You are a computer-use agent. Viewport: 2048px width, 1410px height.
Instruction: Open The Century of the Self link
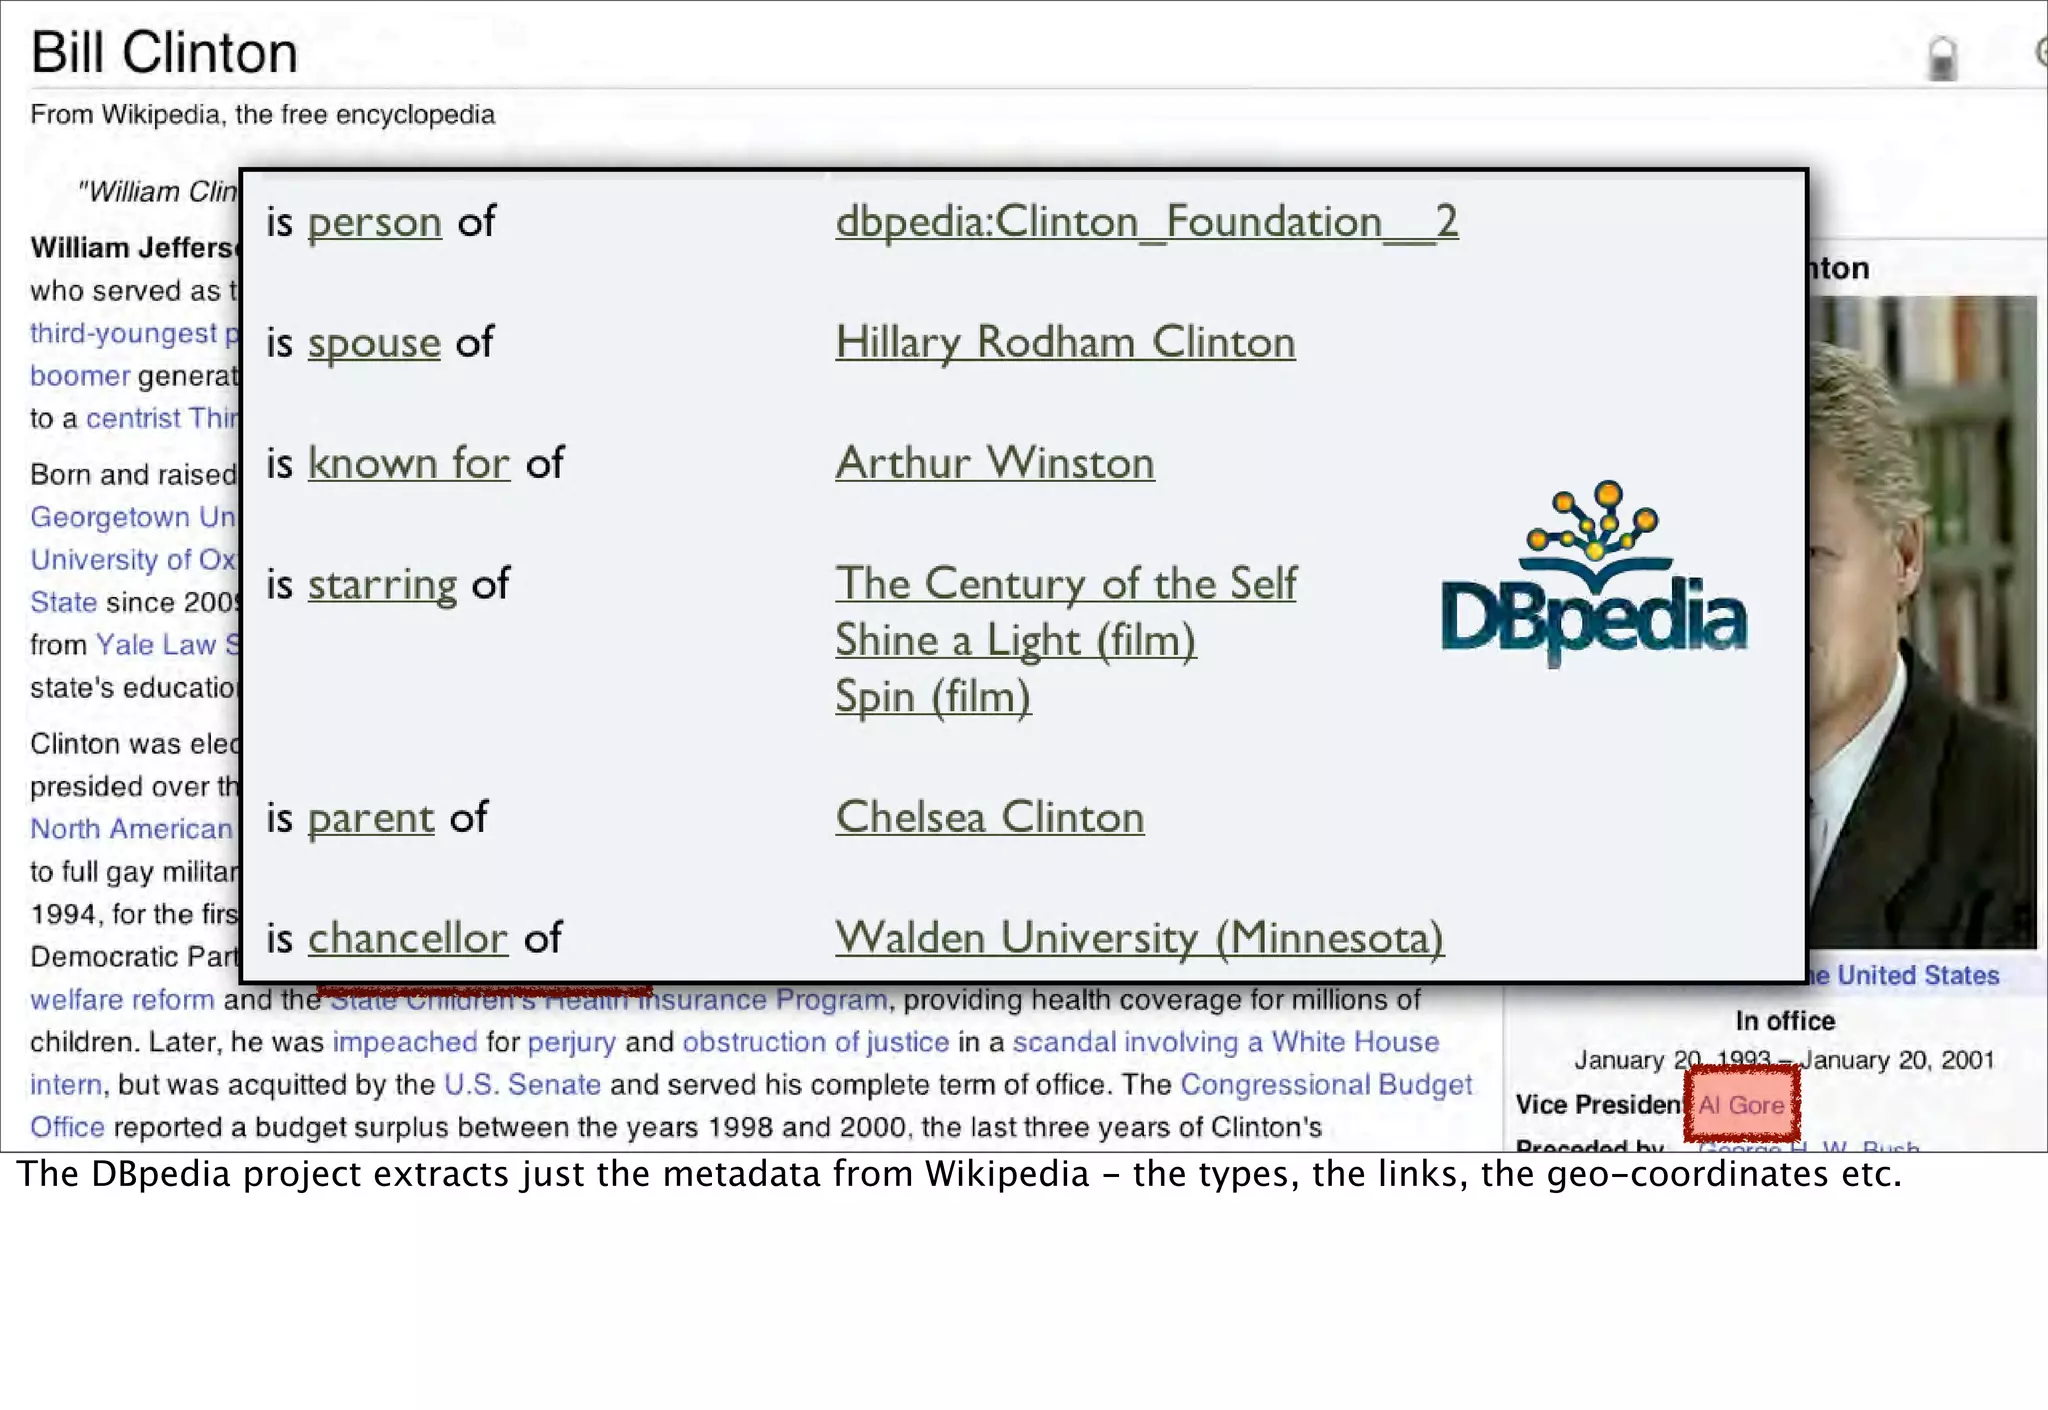1065,583
